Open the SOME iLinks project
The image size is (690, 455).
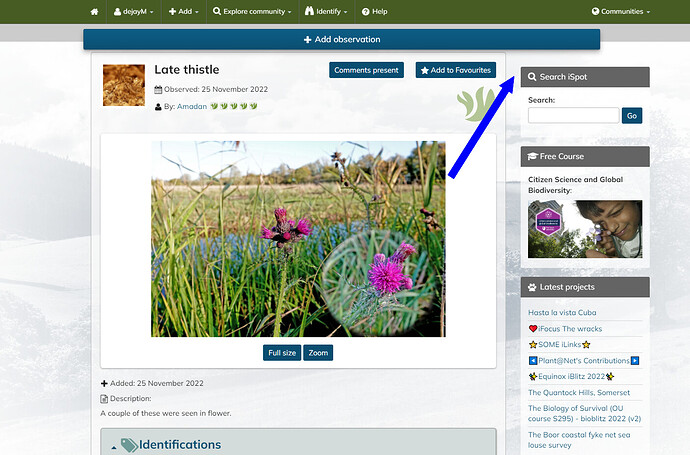click(560, 345)
